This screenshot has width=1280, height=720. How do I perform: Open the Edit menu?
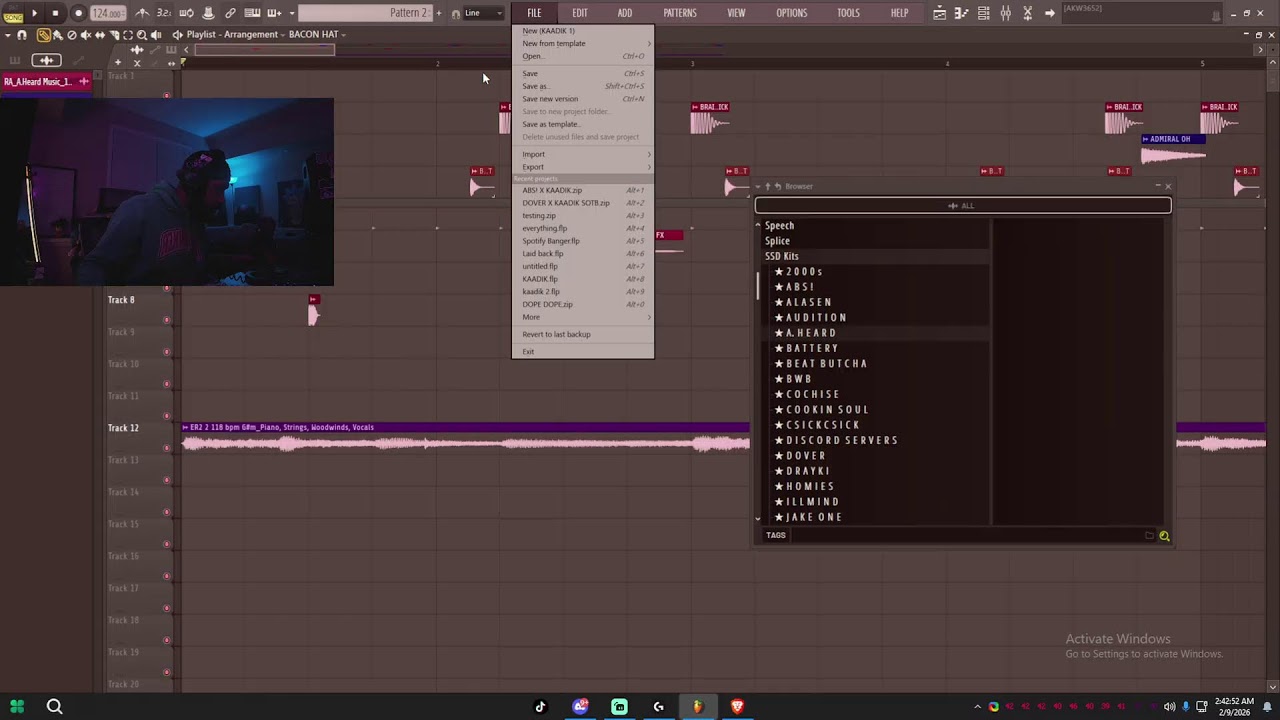[580, 13]
